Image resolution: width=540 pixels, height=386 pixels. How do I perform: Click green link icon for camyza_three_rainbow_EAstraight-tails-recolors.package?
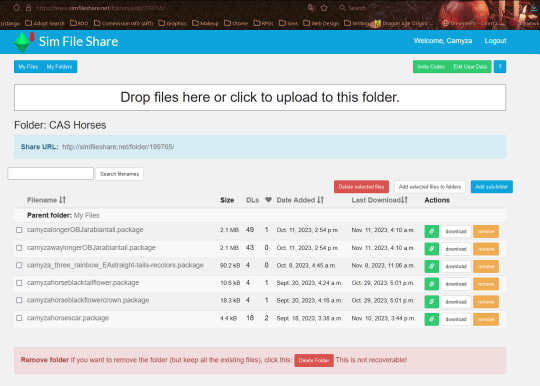tap(432, 267)
